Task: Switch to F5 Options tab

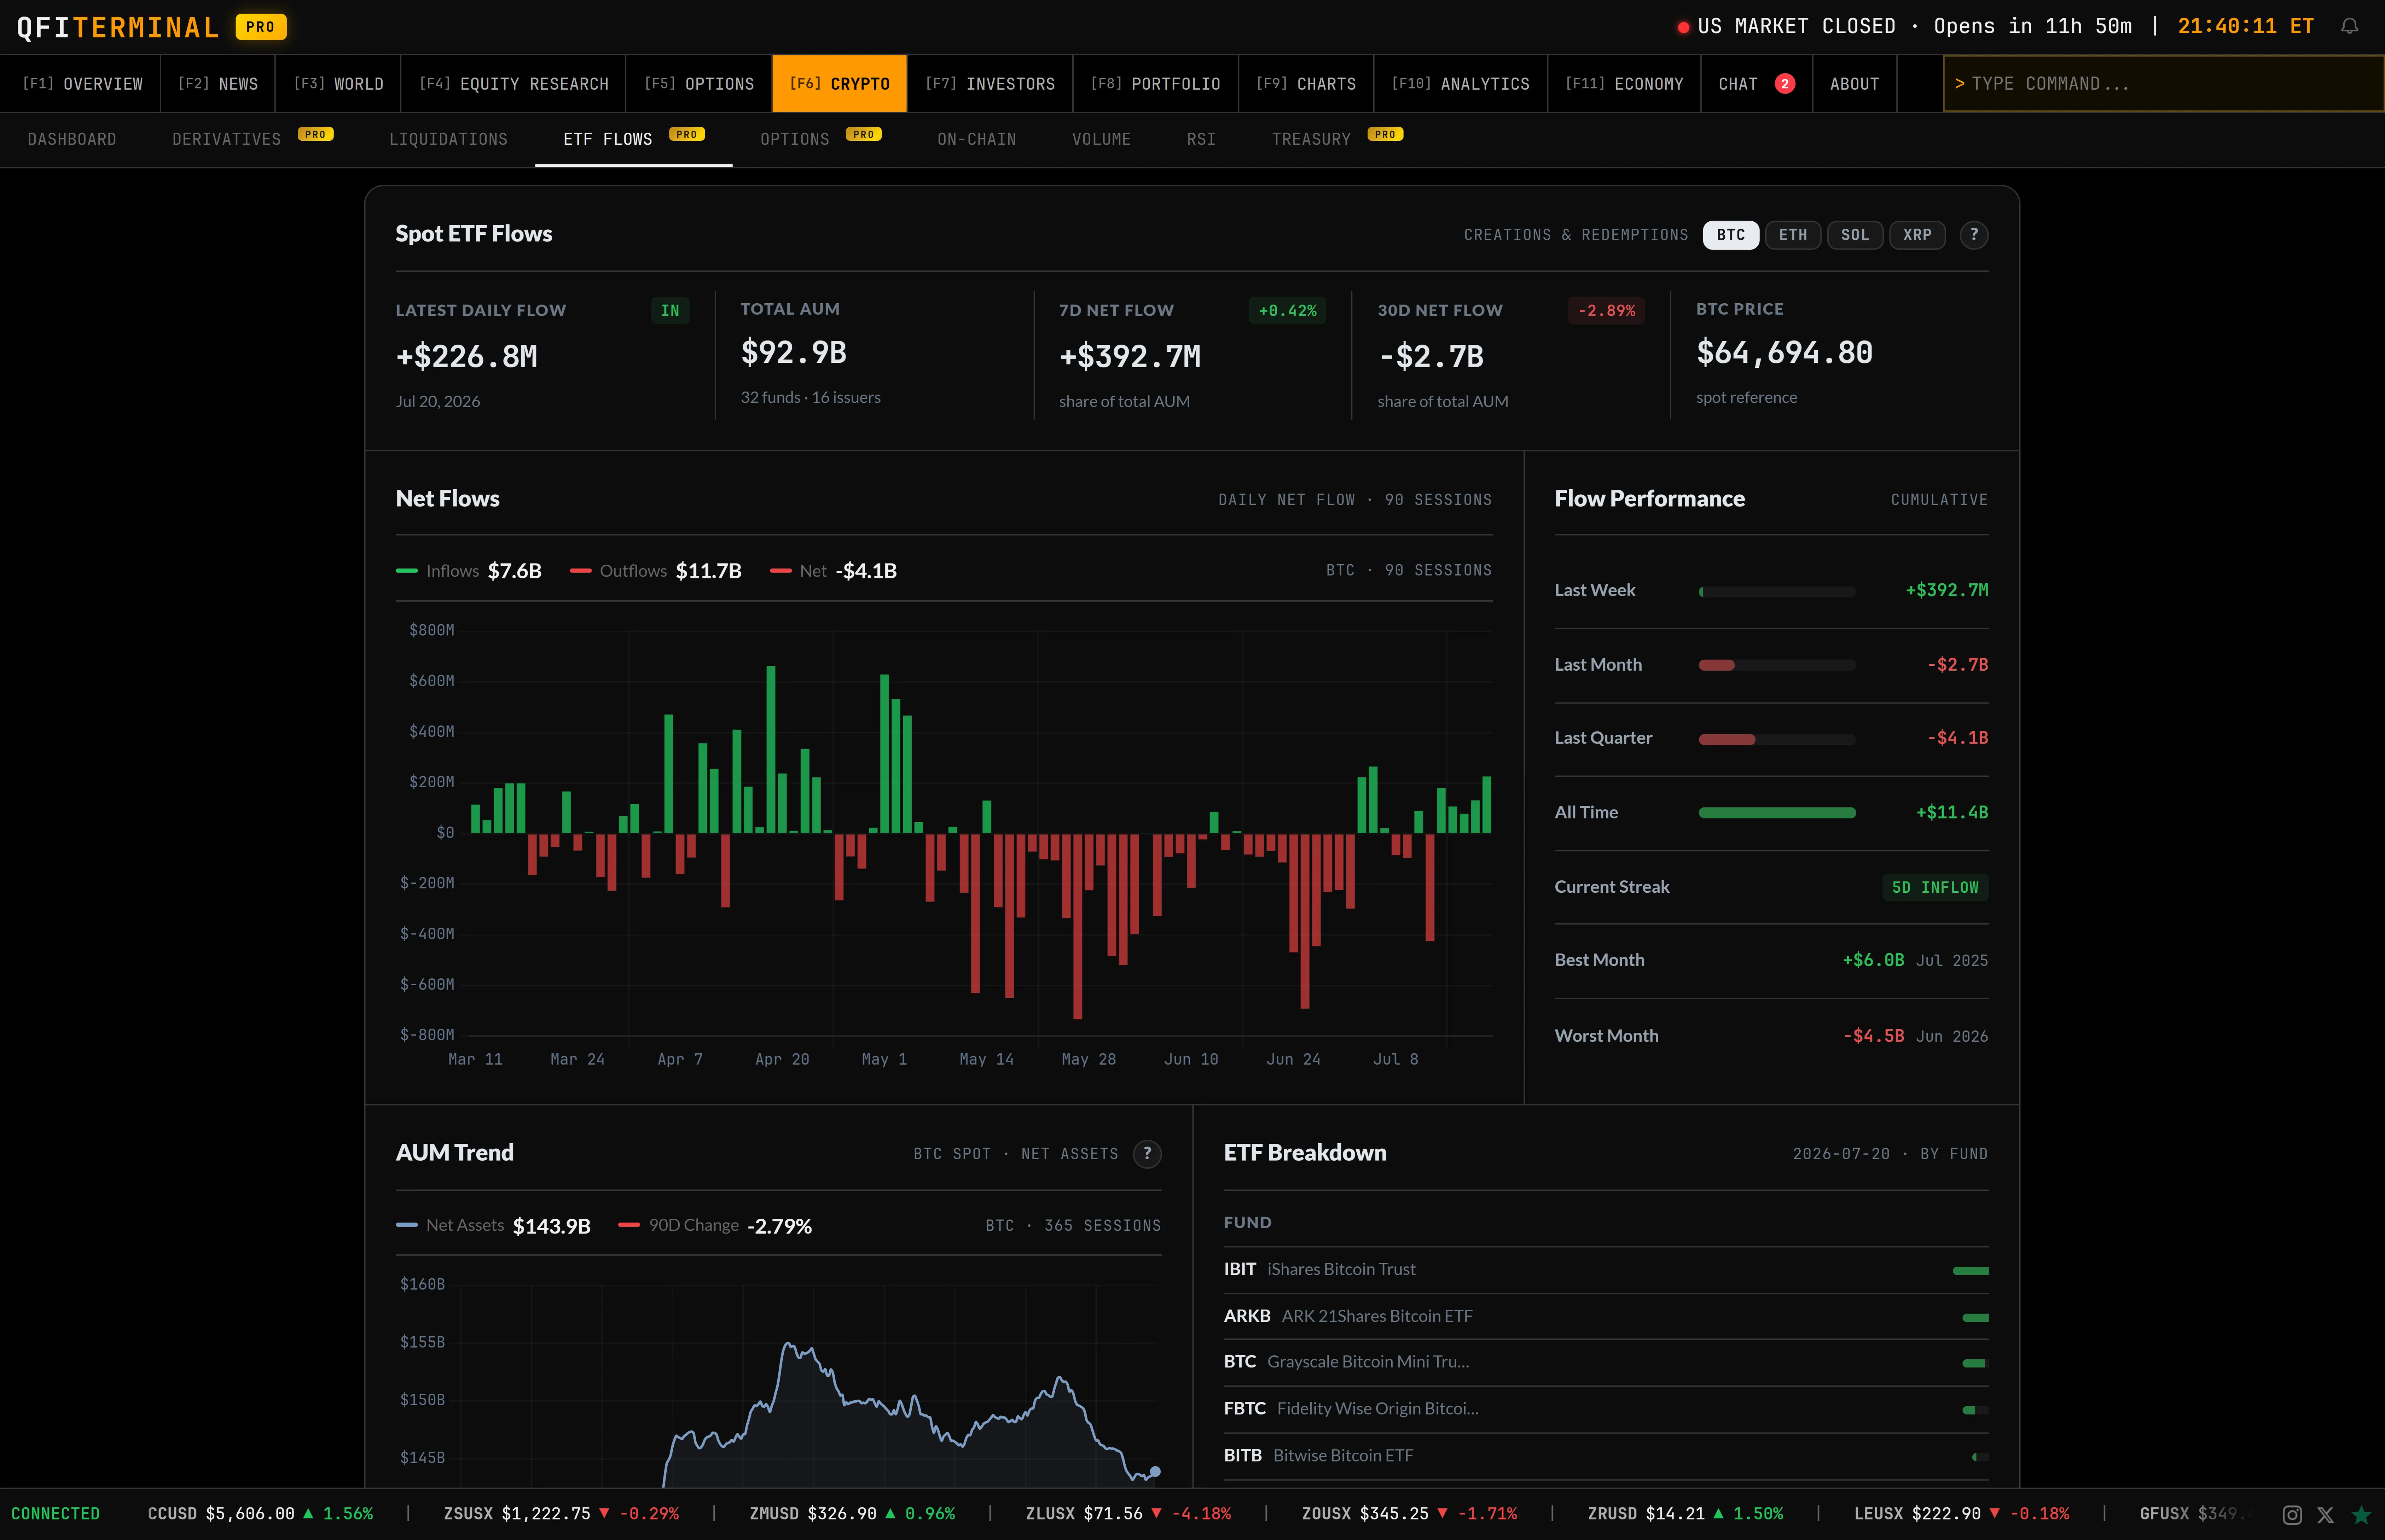Action: (x=699, y=84)
